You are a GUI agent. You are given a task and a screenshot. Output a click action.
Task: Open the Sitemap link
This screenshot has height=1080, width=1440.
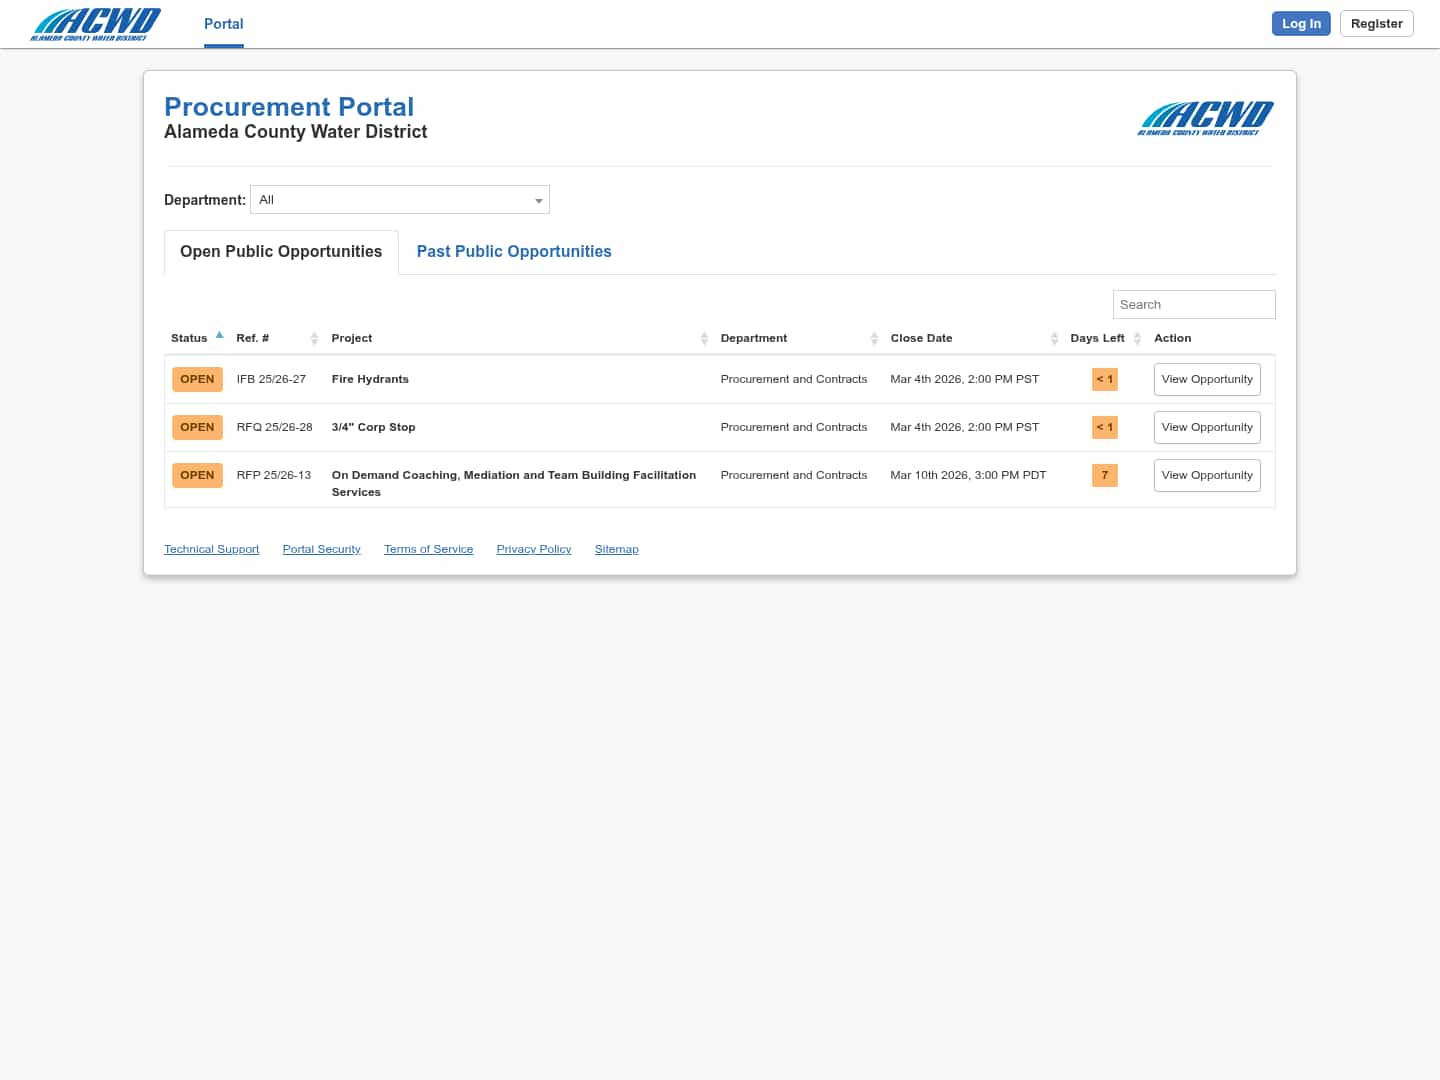(x=616, y=550)
